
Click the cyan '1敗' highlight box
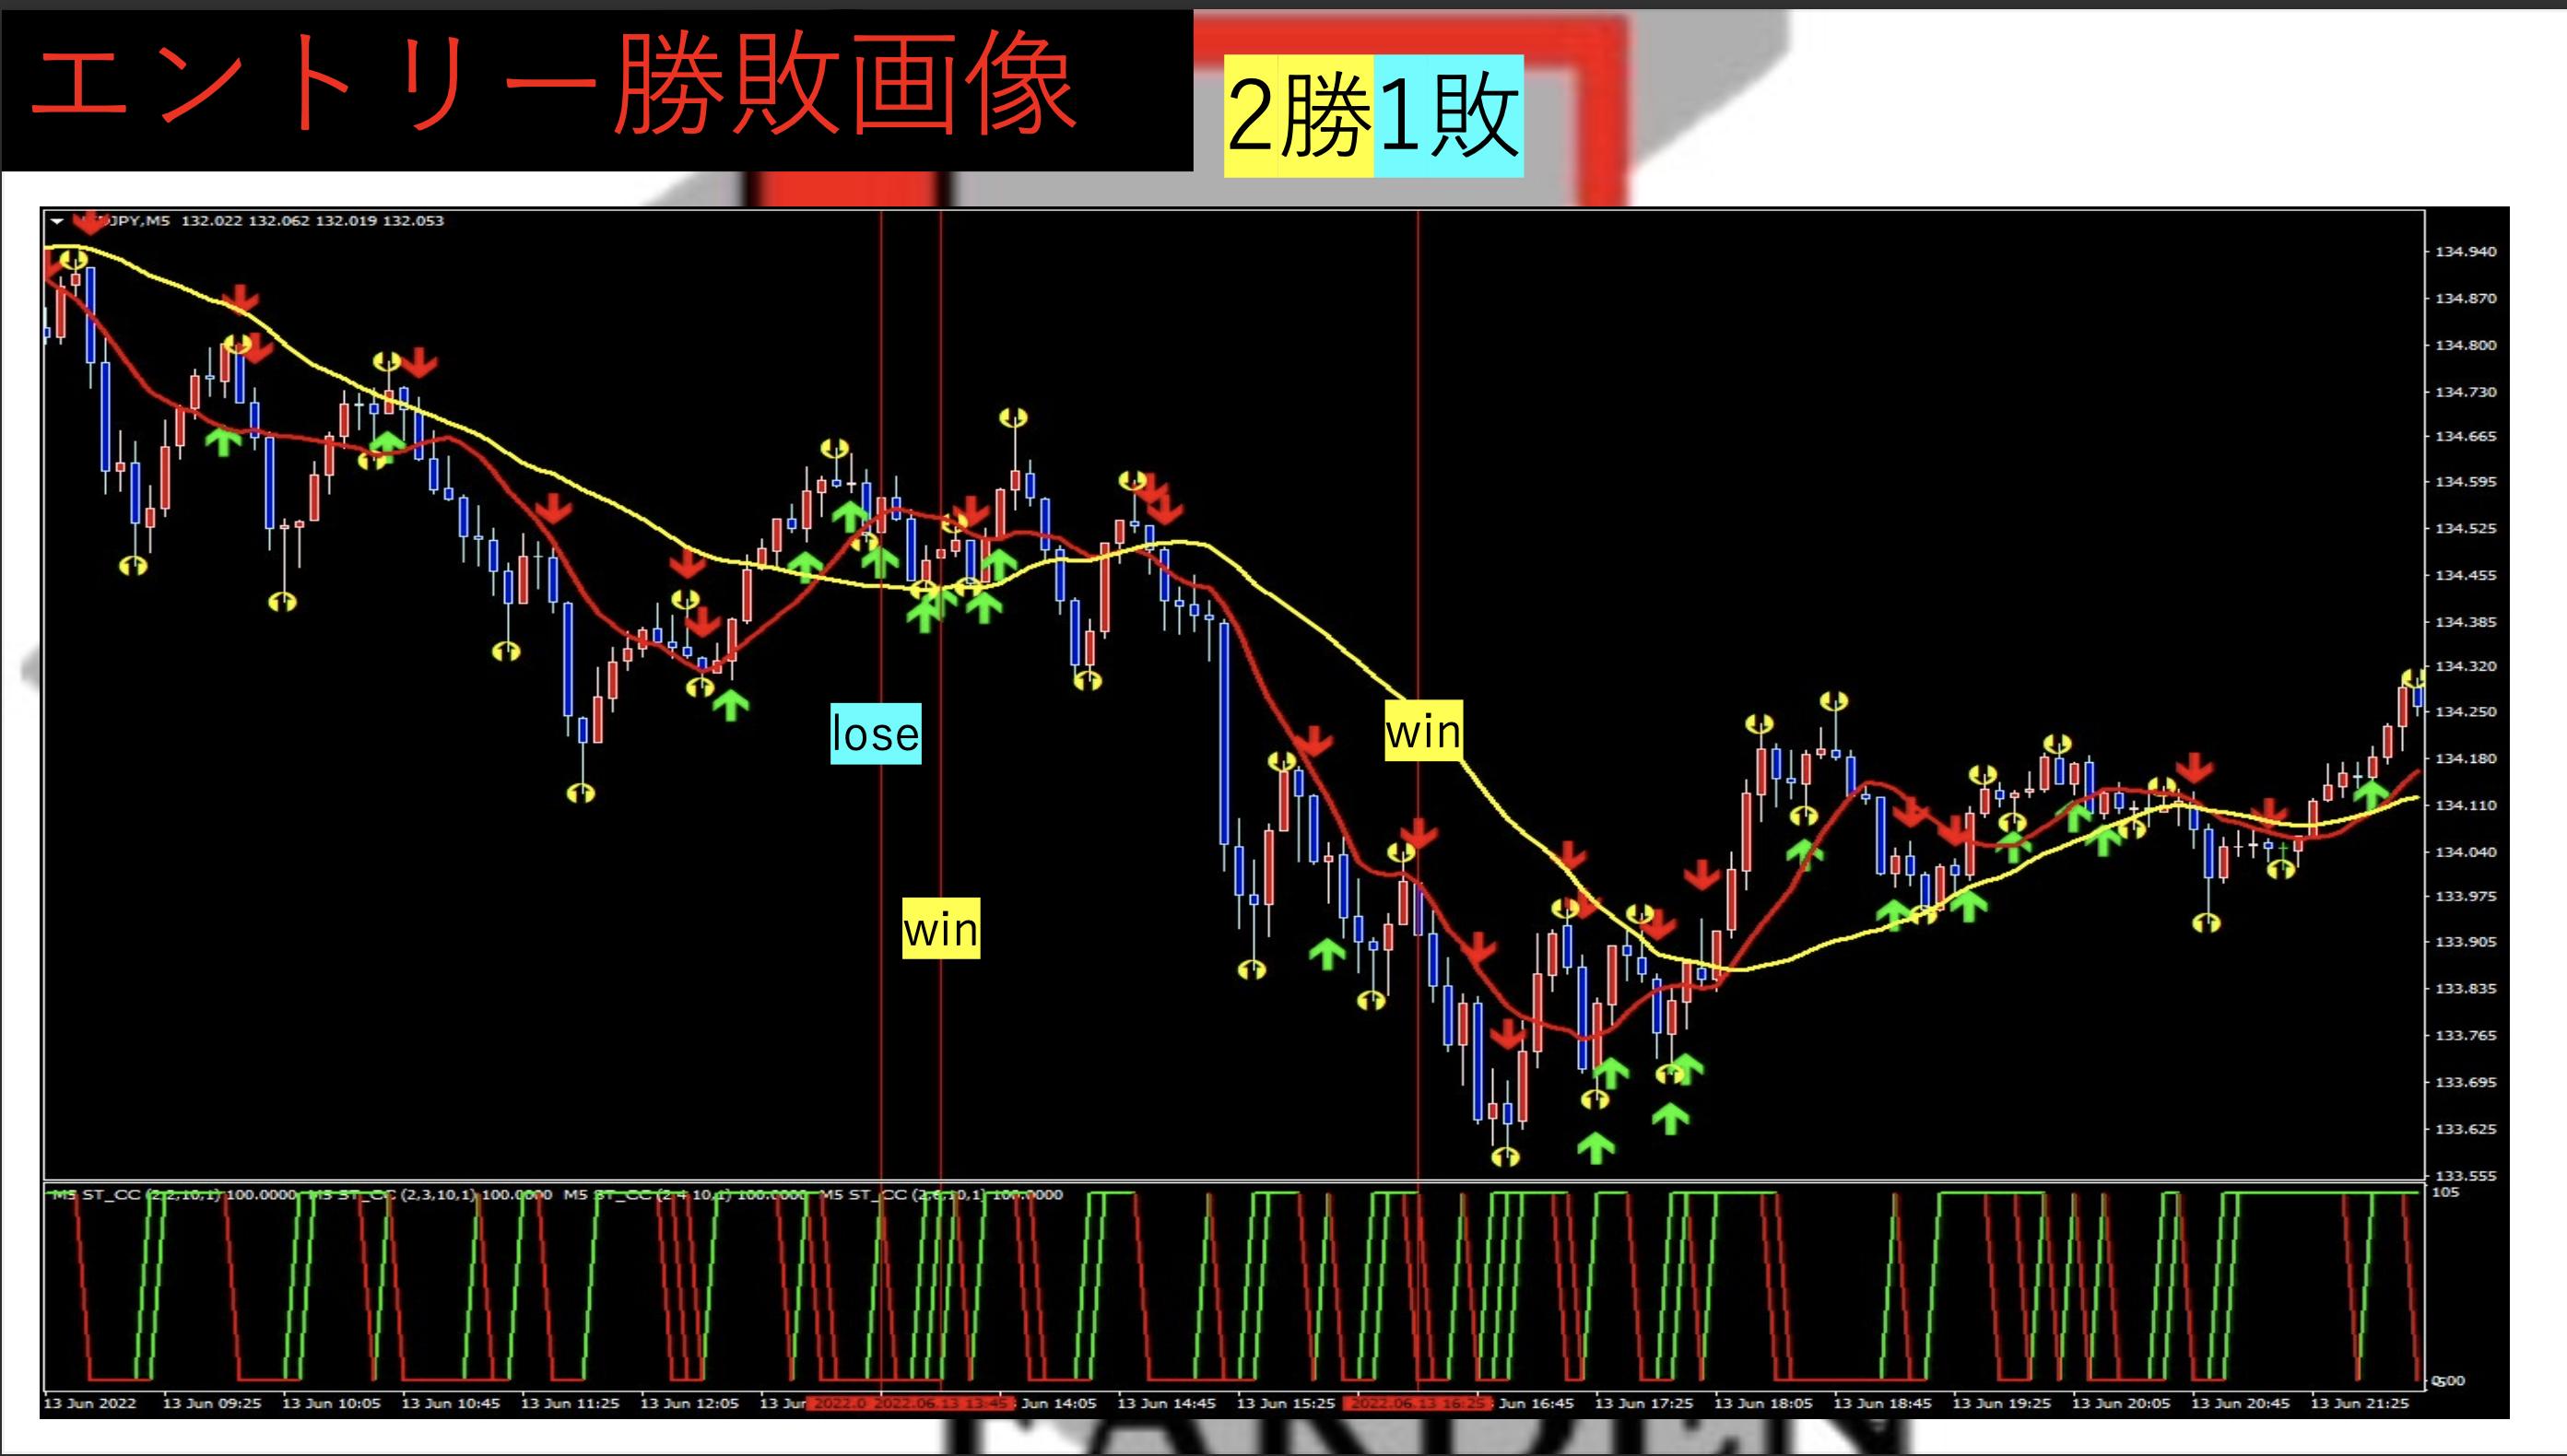click(1448, 116)
